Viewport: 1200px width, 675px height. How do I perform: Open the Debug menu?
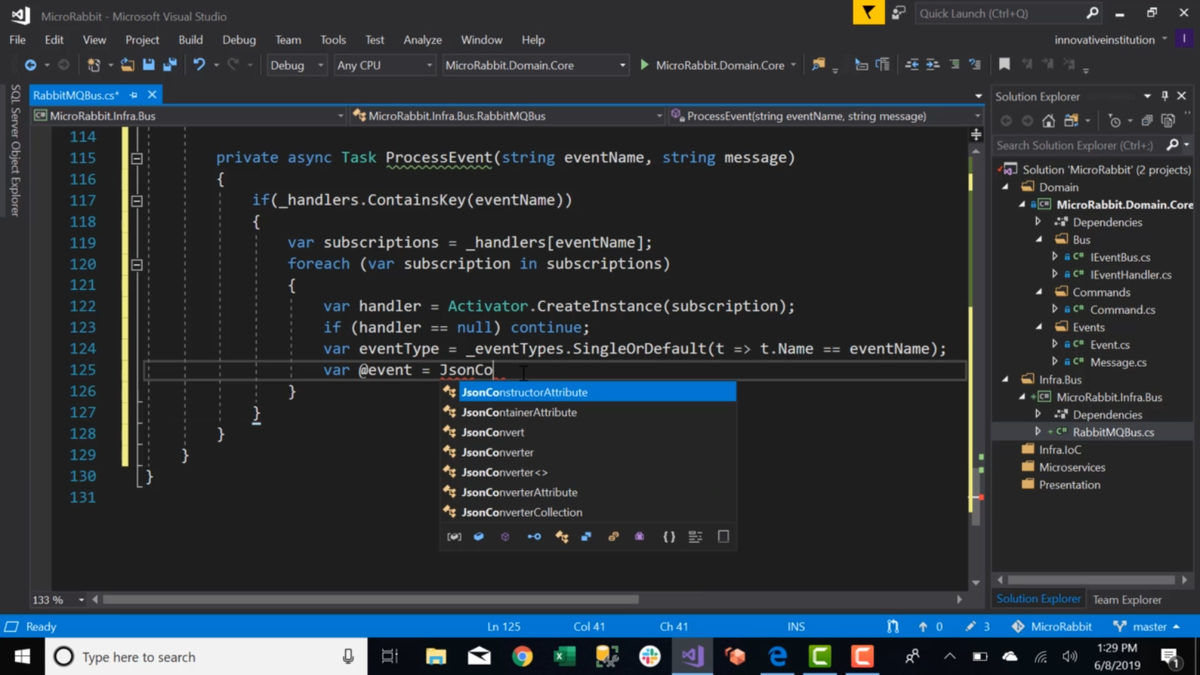point(239,40)
